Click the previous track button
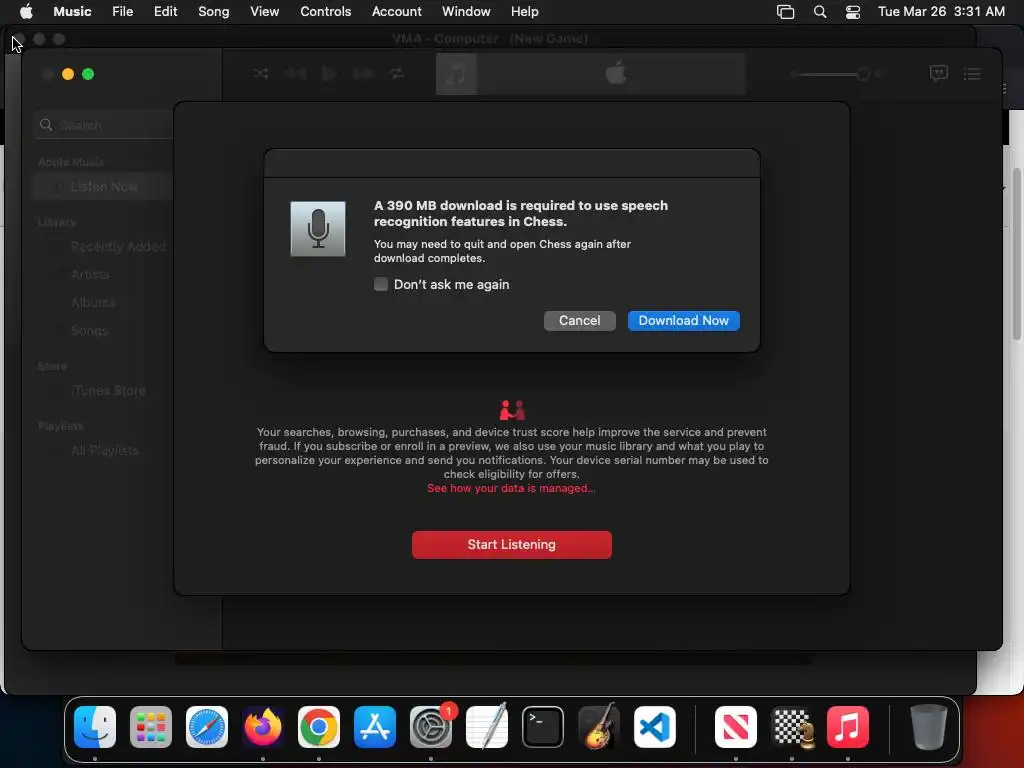The image size is (1024, 768). click(x=295, y=73)
